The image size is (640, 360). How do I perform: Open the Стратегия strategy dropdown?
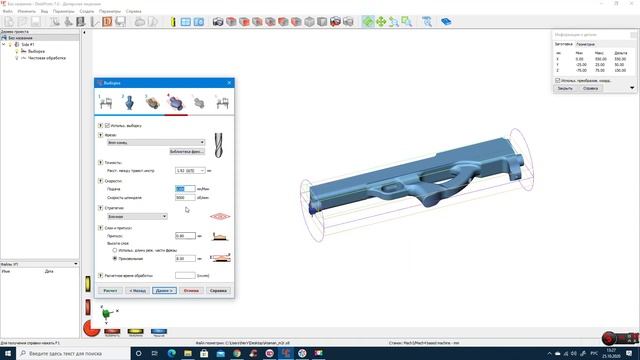[137, 216]
